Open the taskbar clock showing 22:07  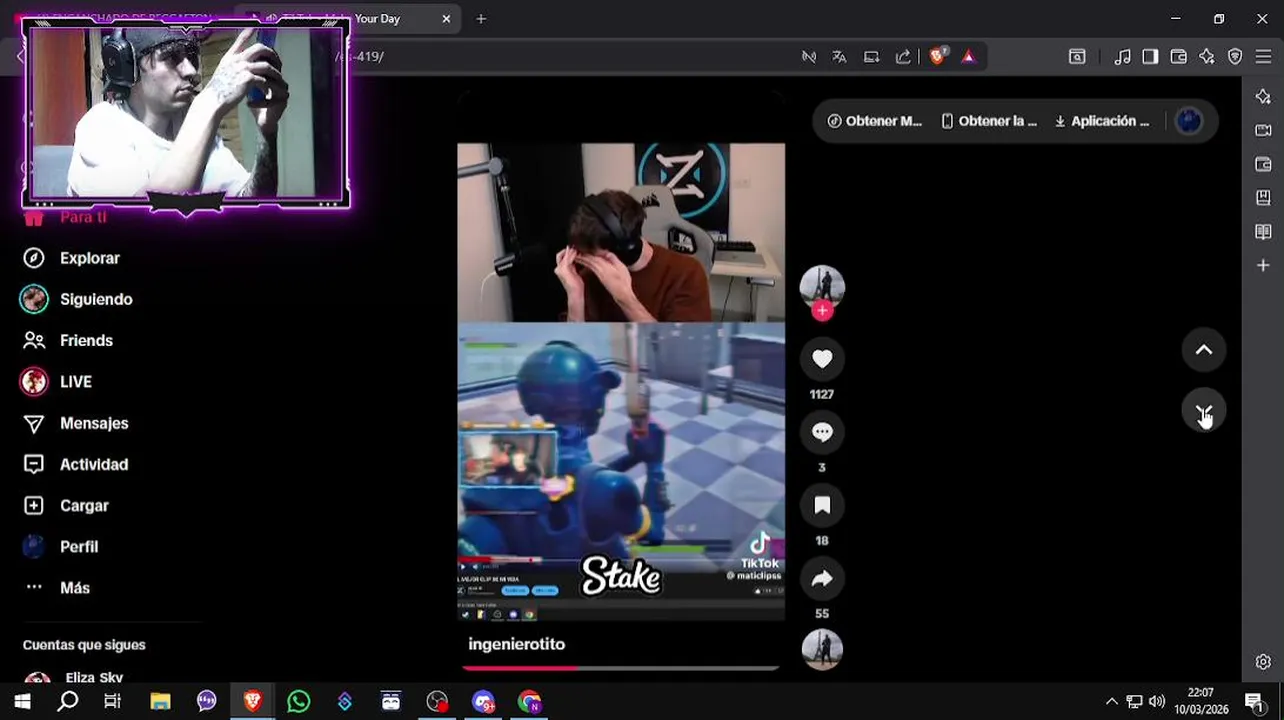point(1201,701)
